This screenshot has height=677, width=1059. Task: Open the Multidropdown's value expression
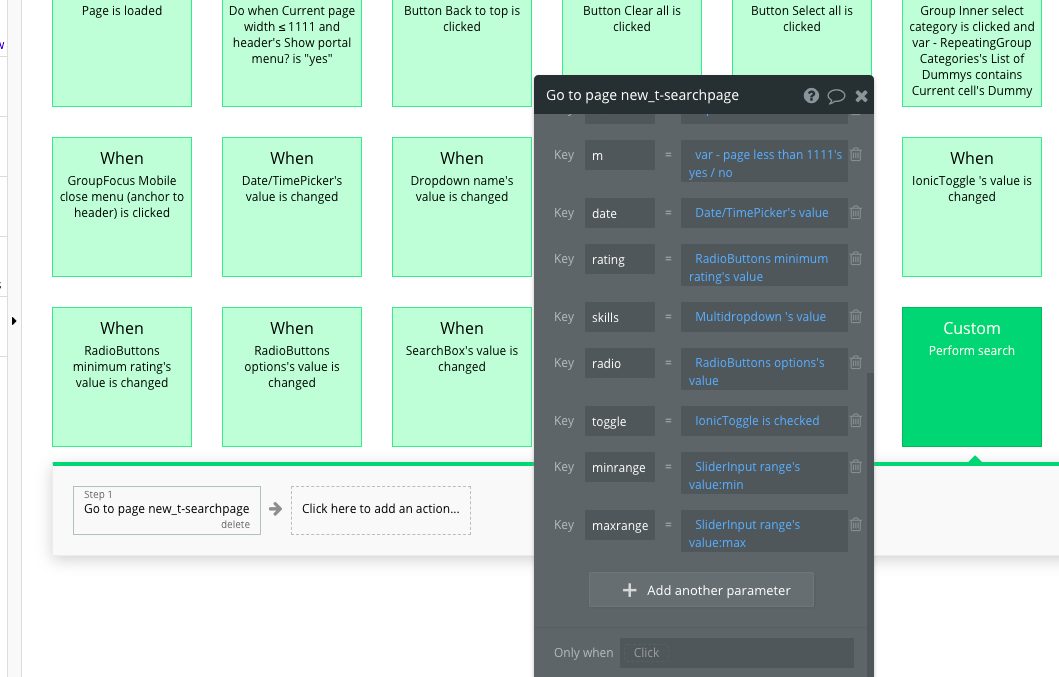[x=760, y=317]
